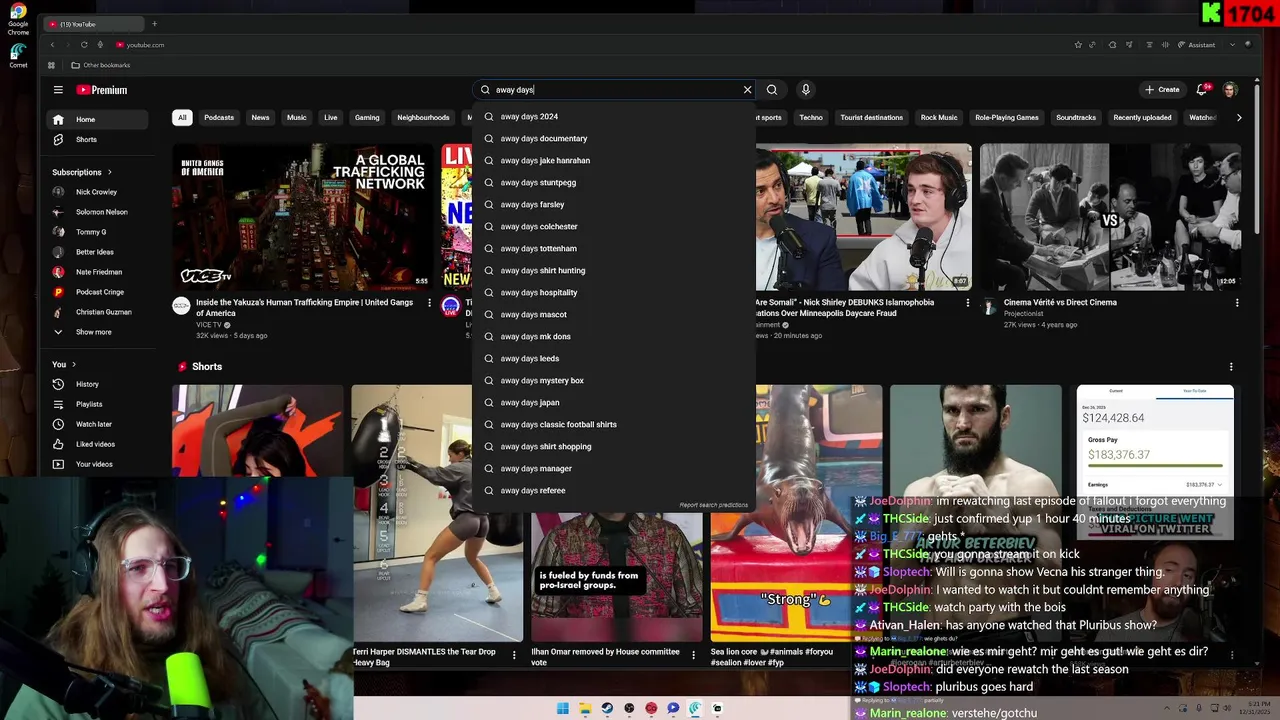Open Home in the sidebar
This screenshot has width=1280, height=720.
[97, 119]
